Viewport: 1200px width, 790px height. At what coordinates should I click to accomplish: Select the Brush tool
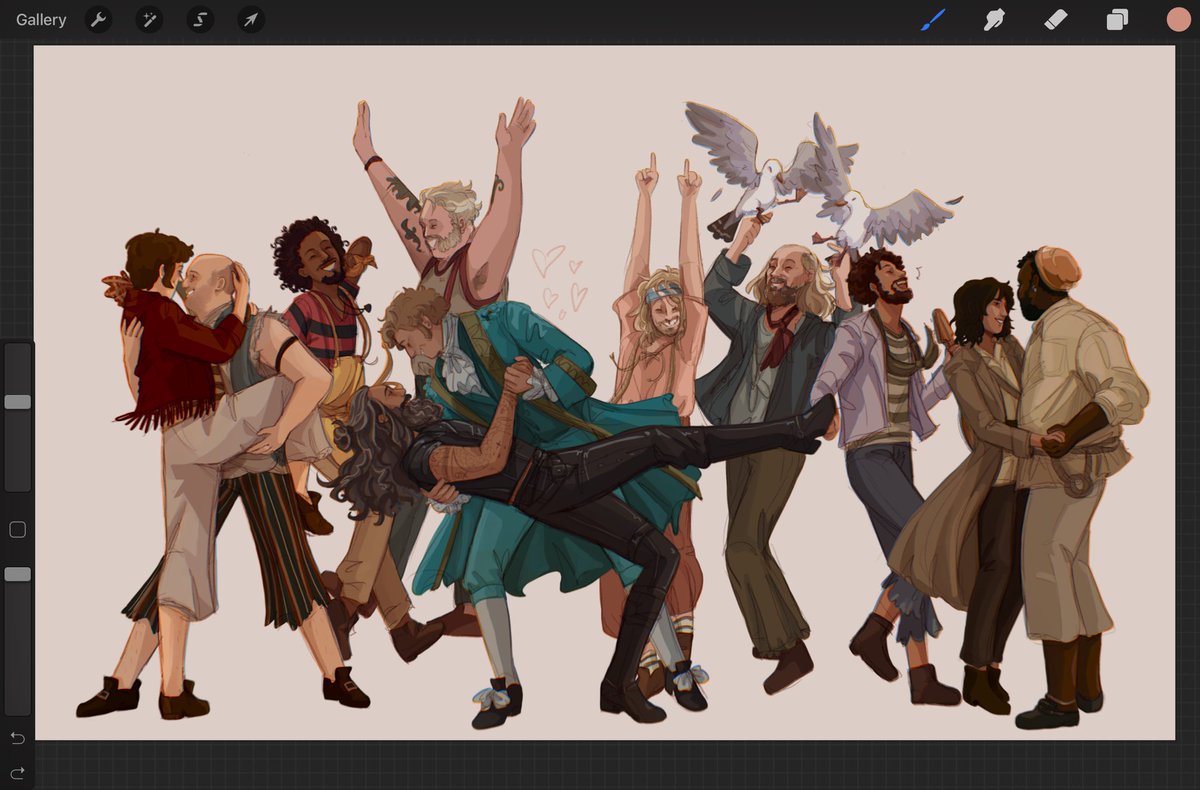(933, 19)
